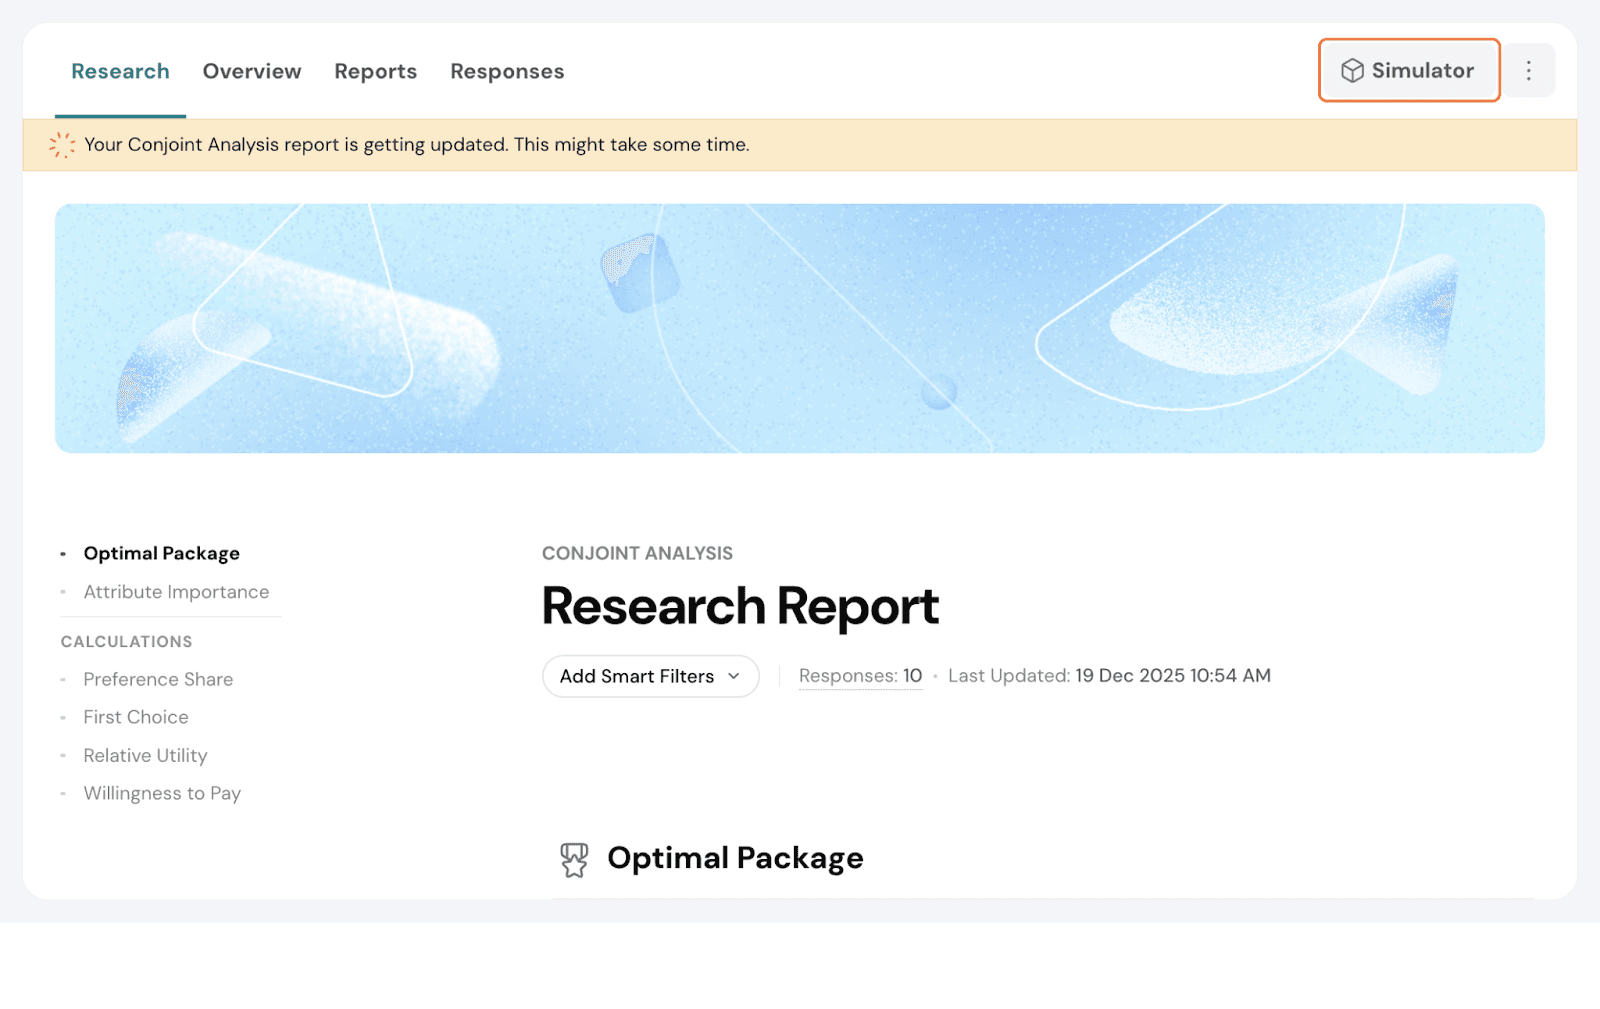Jump to Optimal Package section in sidebar
Image resolution: width=1600 pixels, height=1009 pixels.
[x=161, y=554]
